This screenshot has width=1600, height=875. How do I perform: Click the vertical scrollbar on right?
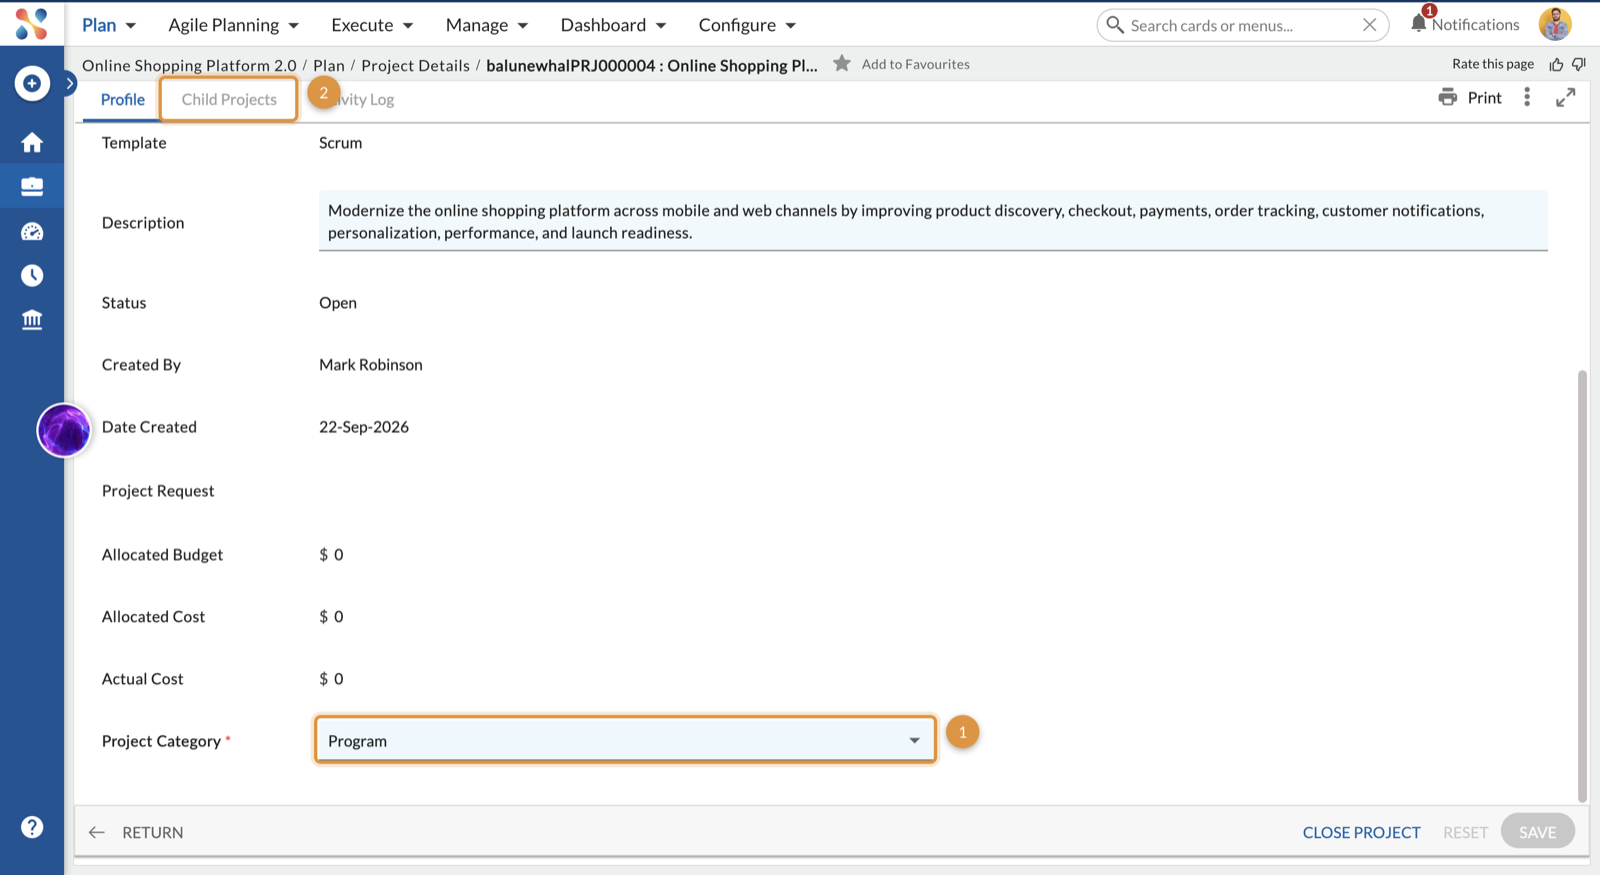click(1582, 586)
